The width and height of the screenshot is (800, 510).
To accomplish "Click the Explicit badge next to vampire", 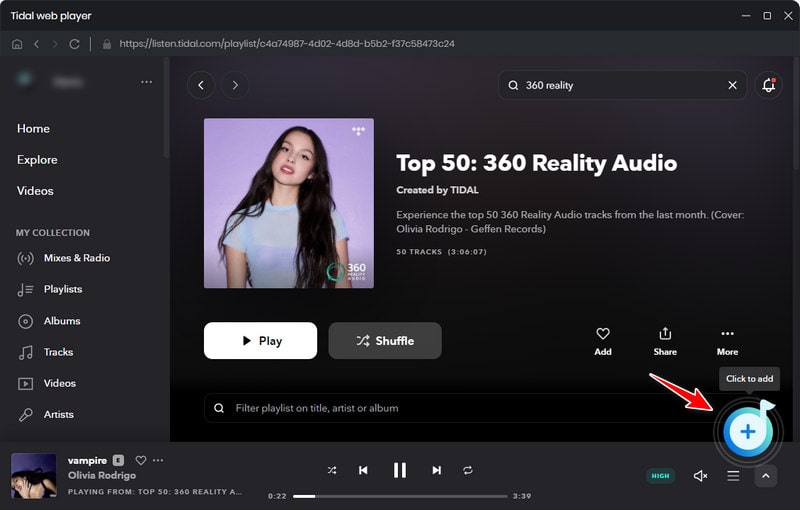I will (118, 461).
